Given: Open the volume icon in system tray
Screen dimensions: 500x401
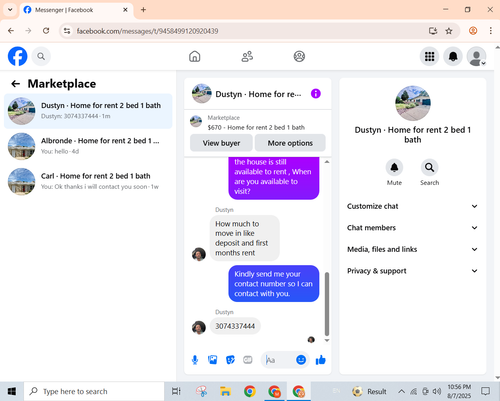Looking at the screenshot, I should tap(437, 391).
